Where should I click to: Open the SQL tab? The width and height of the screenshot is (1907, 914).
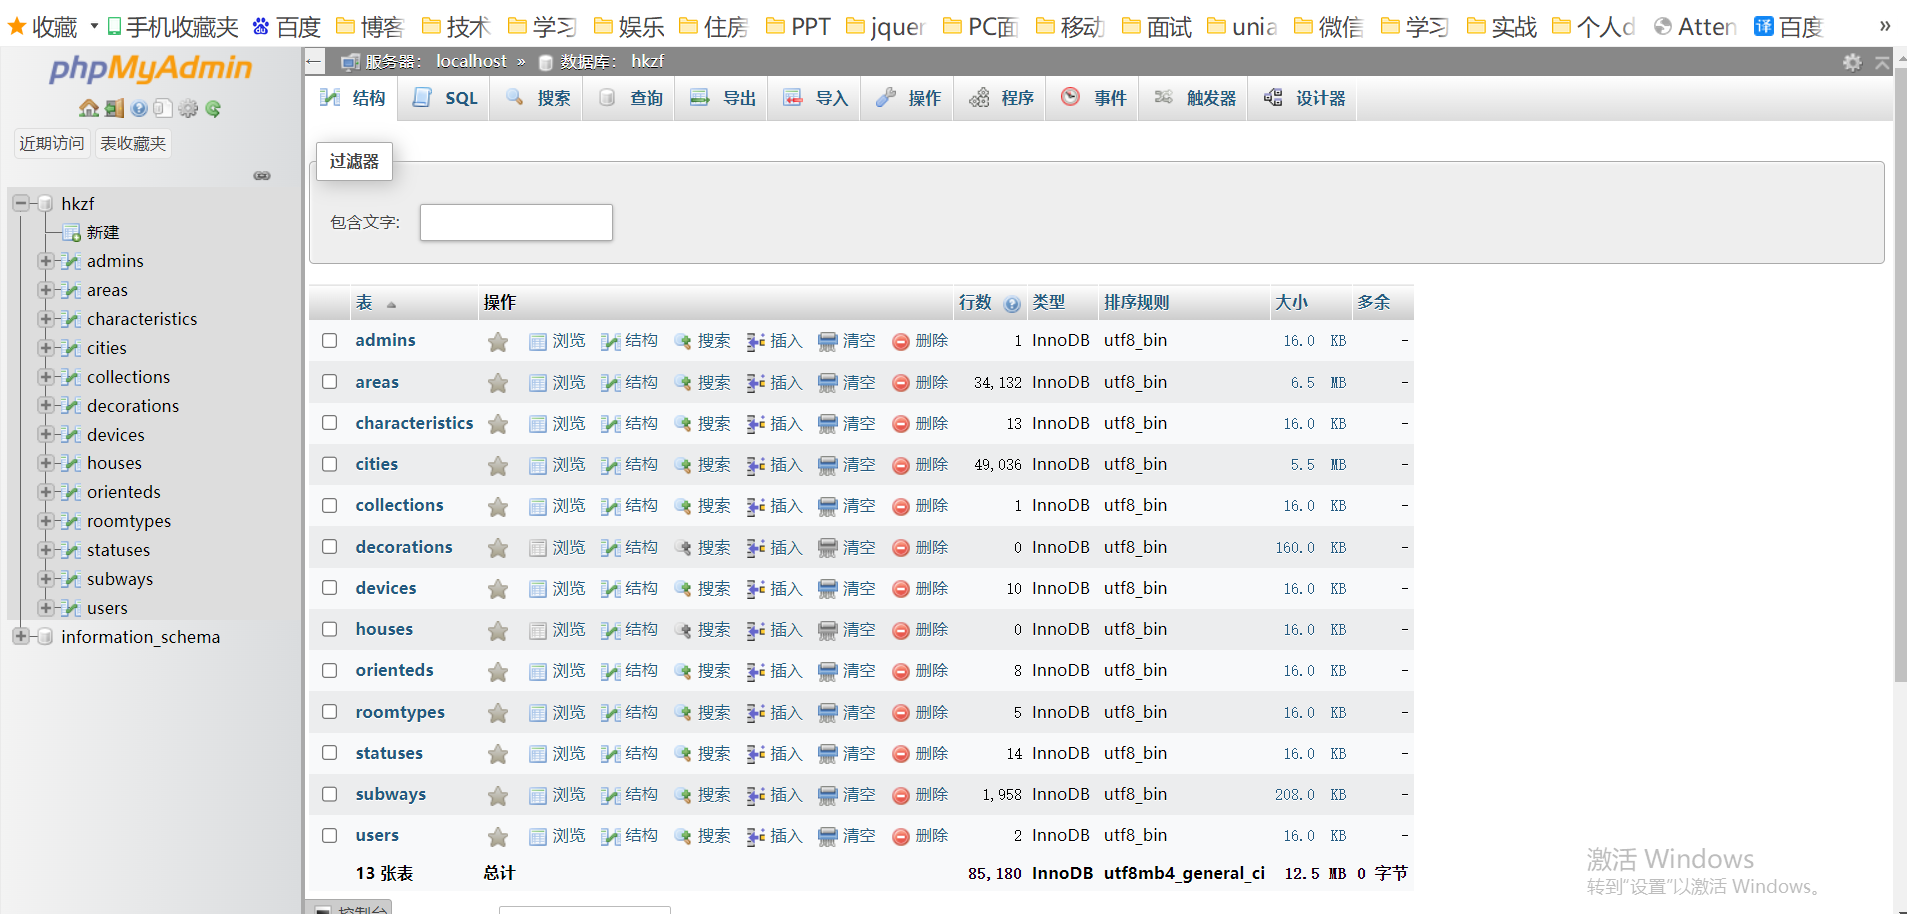[444, 98]
